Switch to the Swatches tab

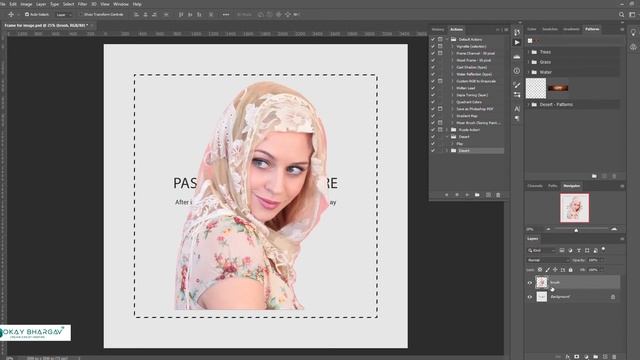click(x=550, y=29)
